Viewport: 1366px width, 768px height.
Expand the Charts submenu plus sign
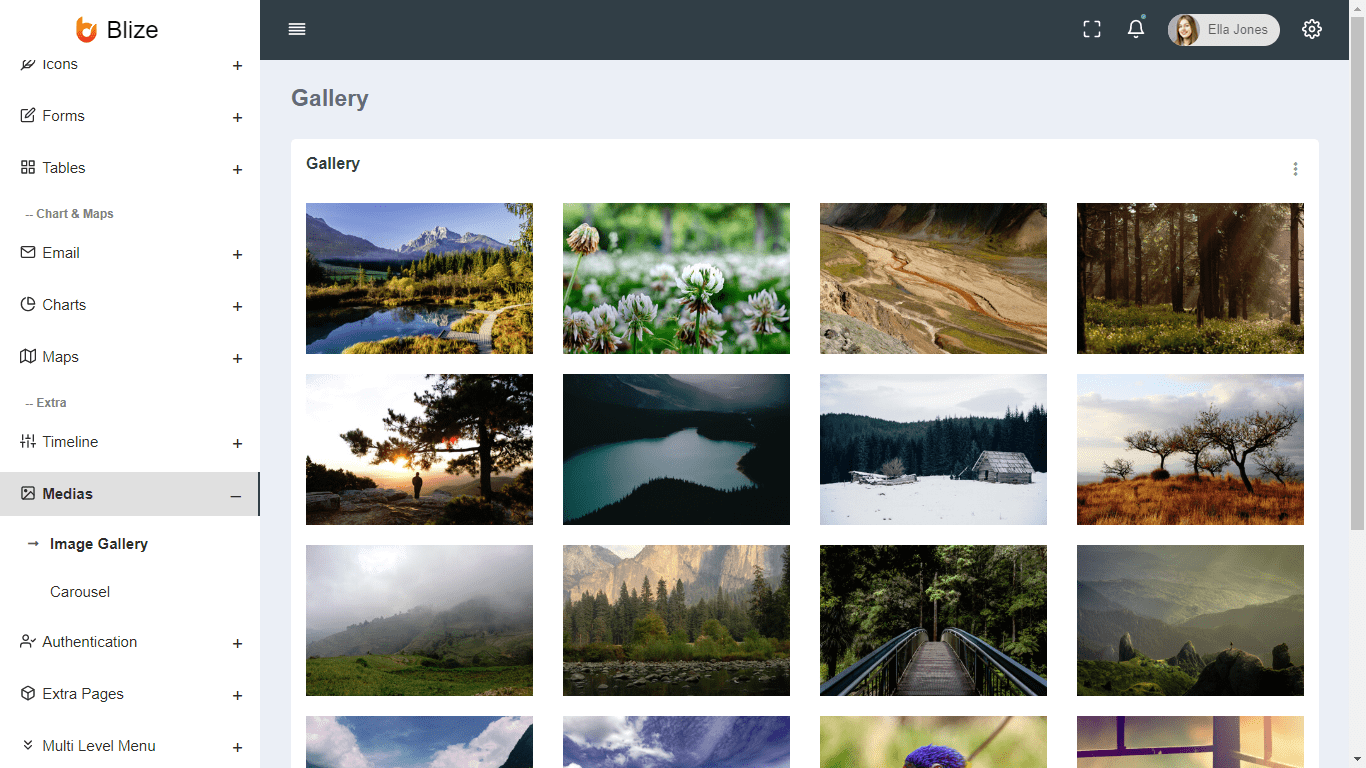(237, 307)
